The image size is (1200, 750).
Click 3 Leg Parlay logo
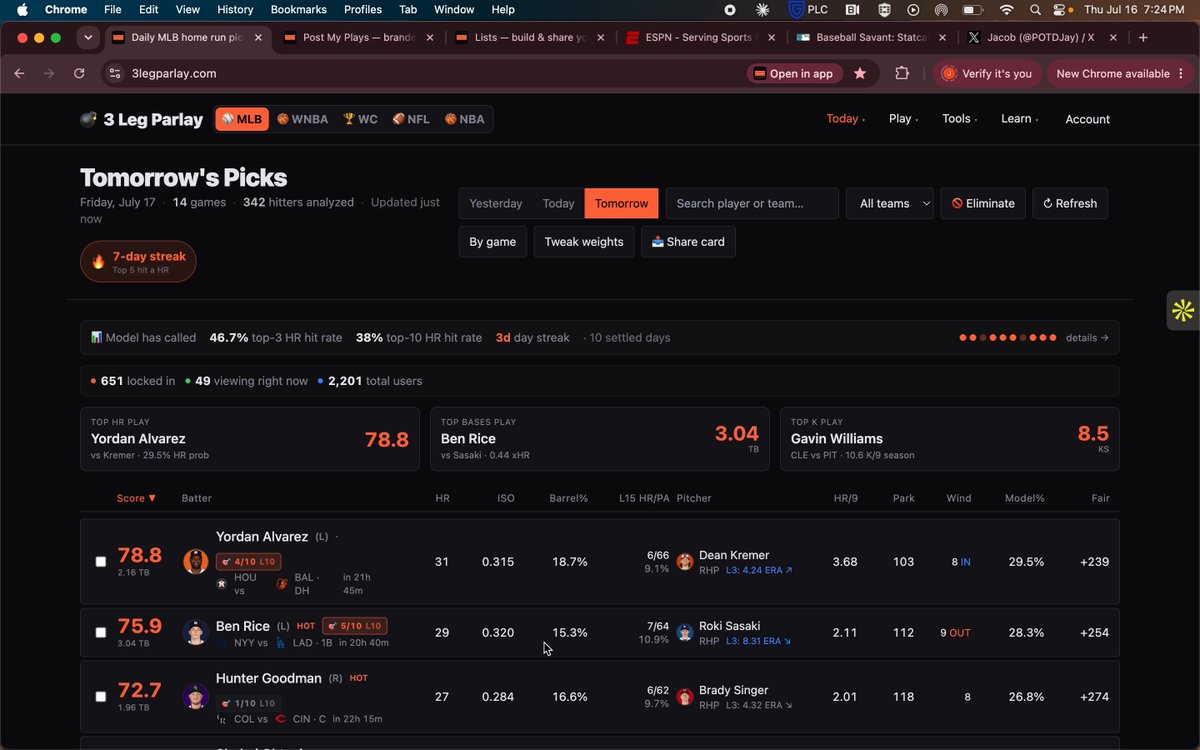pos(142,120)
